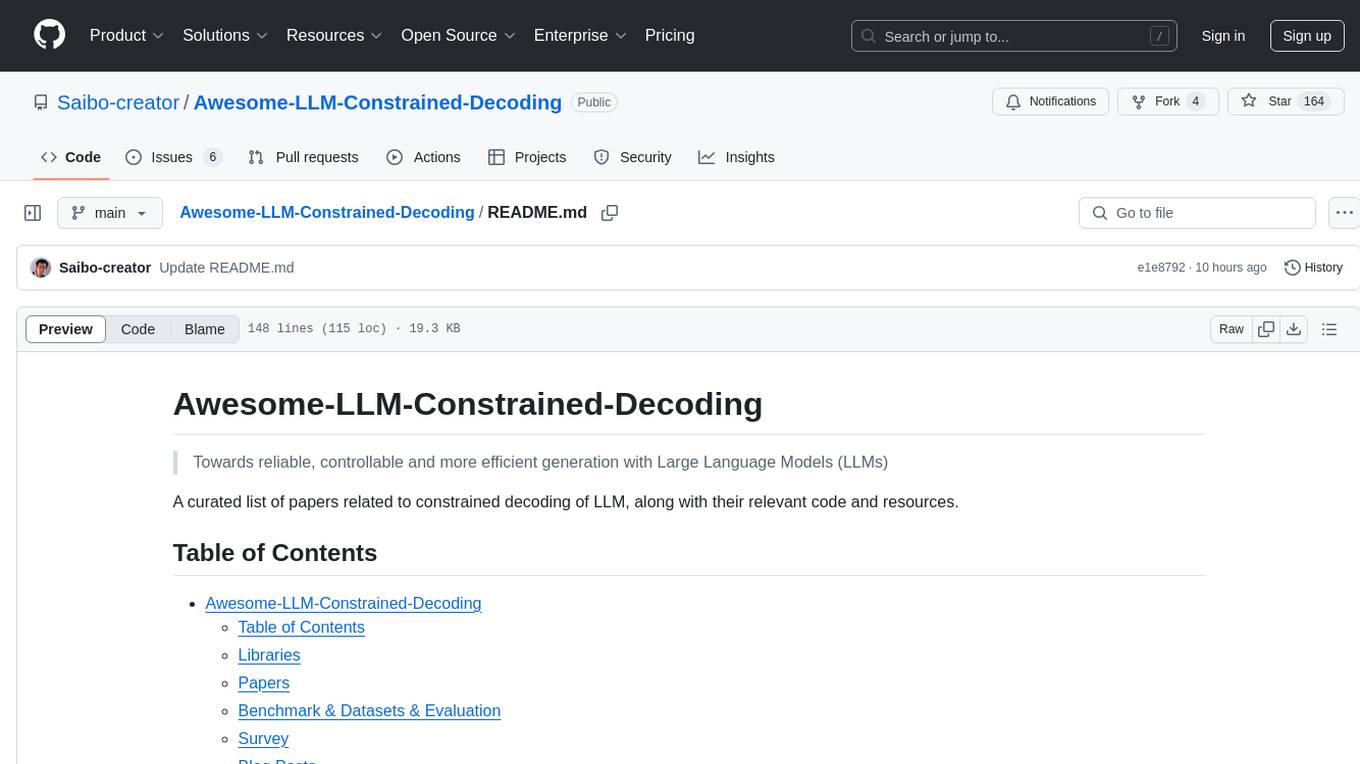Image resolution: width=1360 pixels, height=764 pixels.
Task: Expand the Solutions menu
Action: click(225, 35)
